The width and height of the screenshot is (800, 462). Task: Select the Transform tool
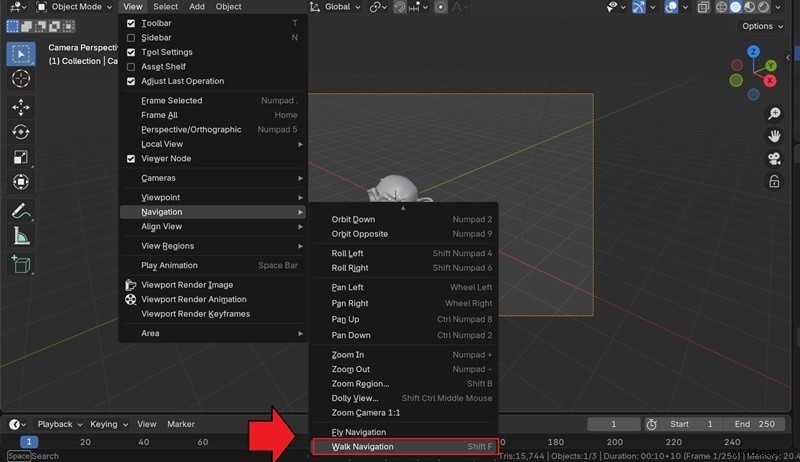coord(21,182)
